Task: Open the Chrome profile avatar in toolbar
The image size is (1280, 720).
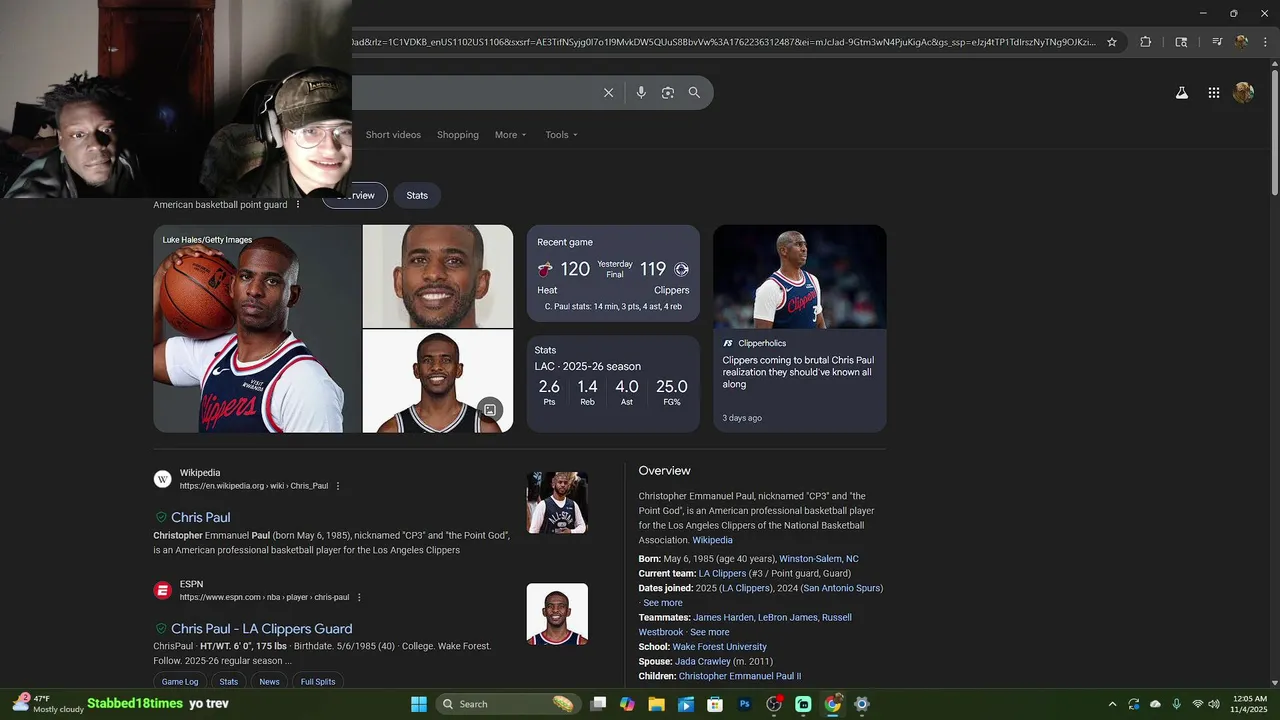Action: (1241, 42)
